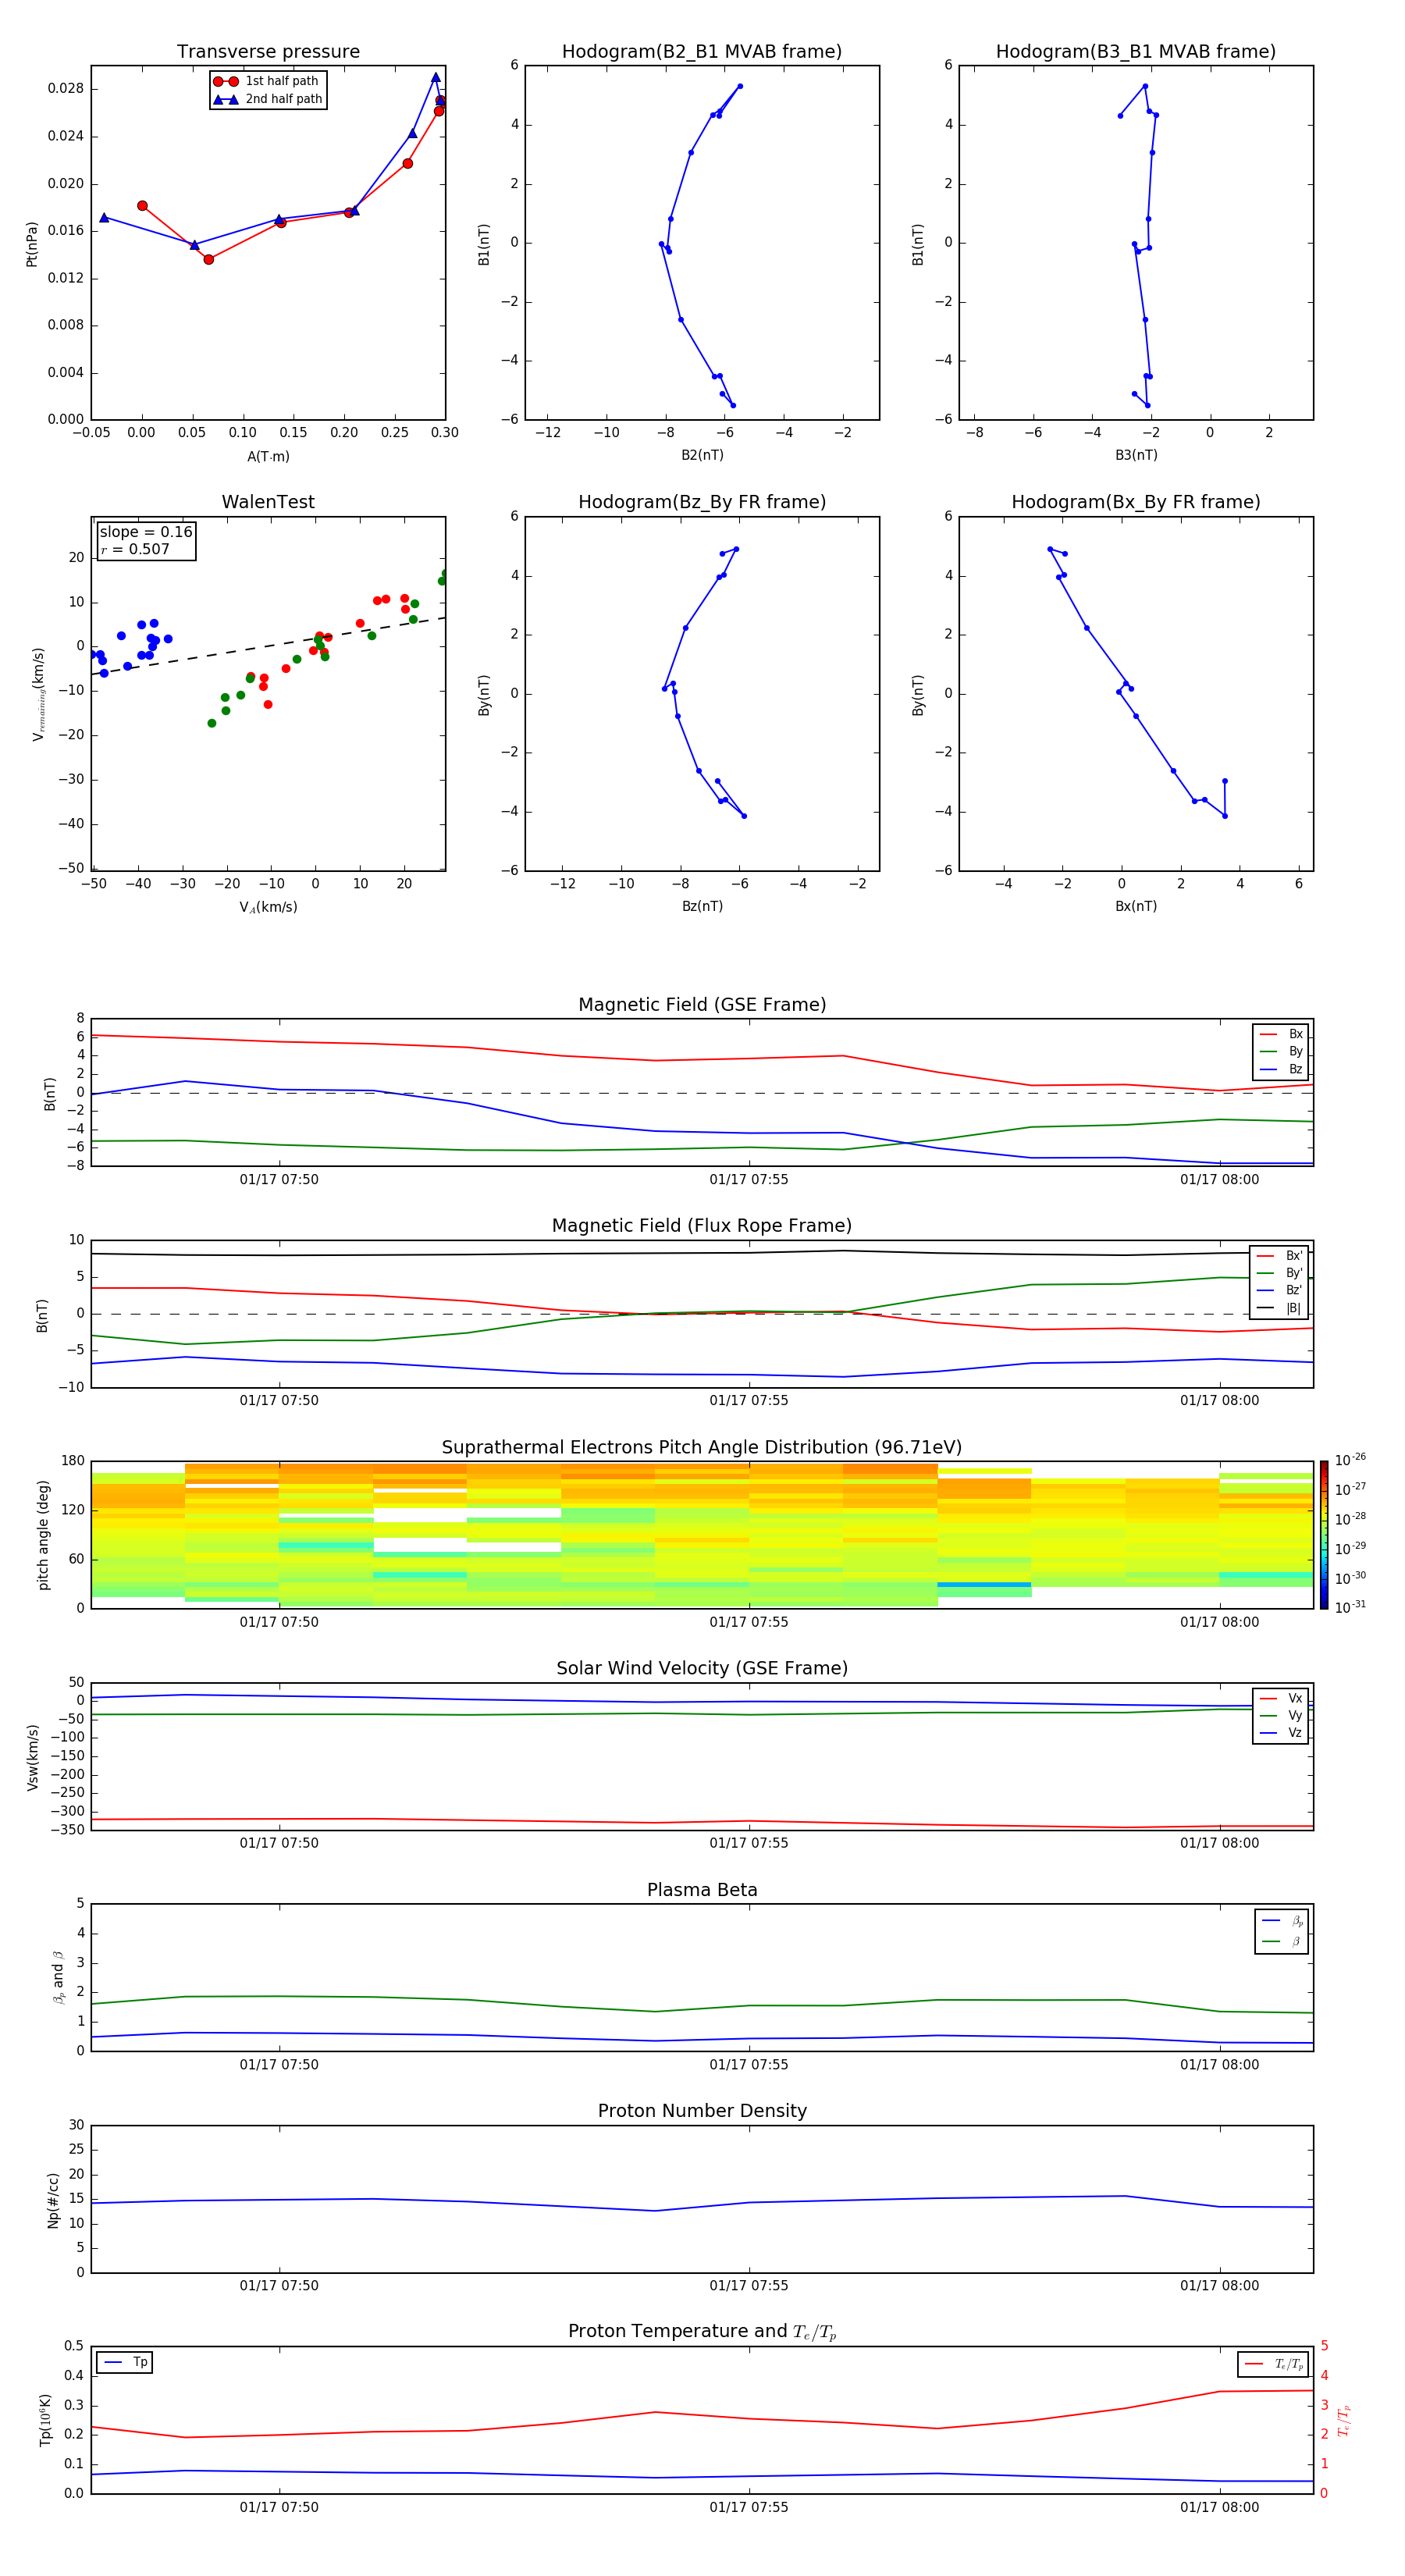Click '01/17 08:00' tick in Proton Temperature panel
Screen dimensions: 1405x2576
coord(1219,2507)
